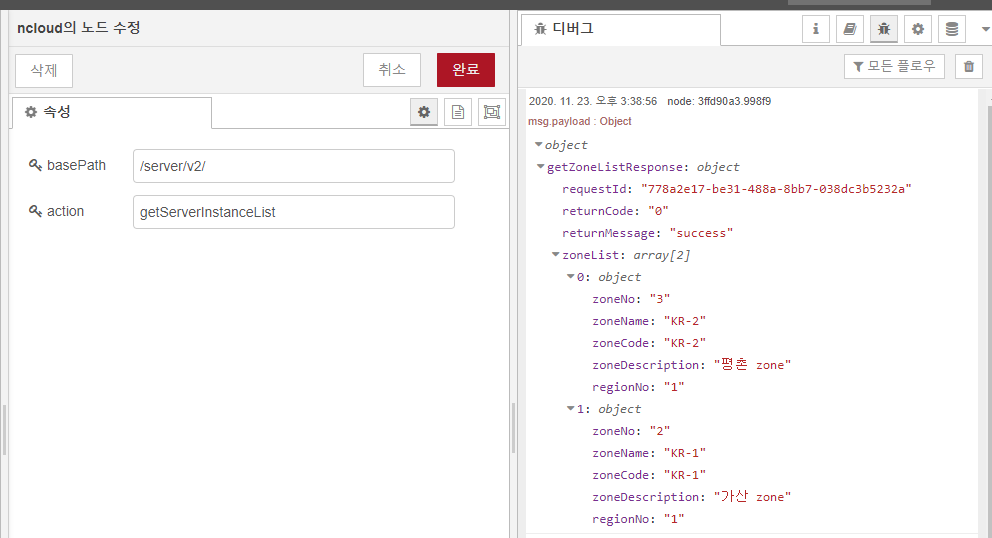Viewport: 992px width, 538px height.
Task: Select zoneDescription "평촌 zone" value
Action: (753, 365)
